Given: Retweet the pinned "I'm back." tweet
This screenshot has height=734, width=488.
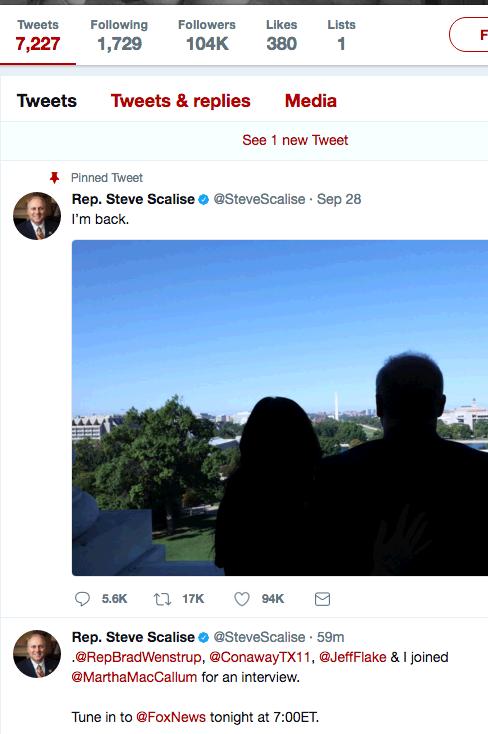Looking at the screenshot, I should tap(163, 599).
